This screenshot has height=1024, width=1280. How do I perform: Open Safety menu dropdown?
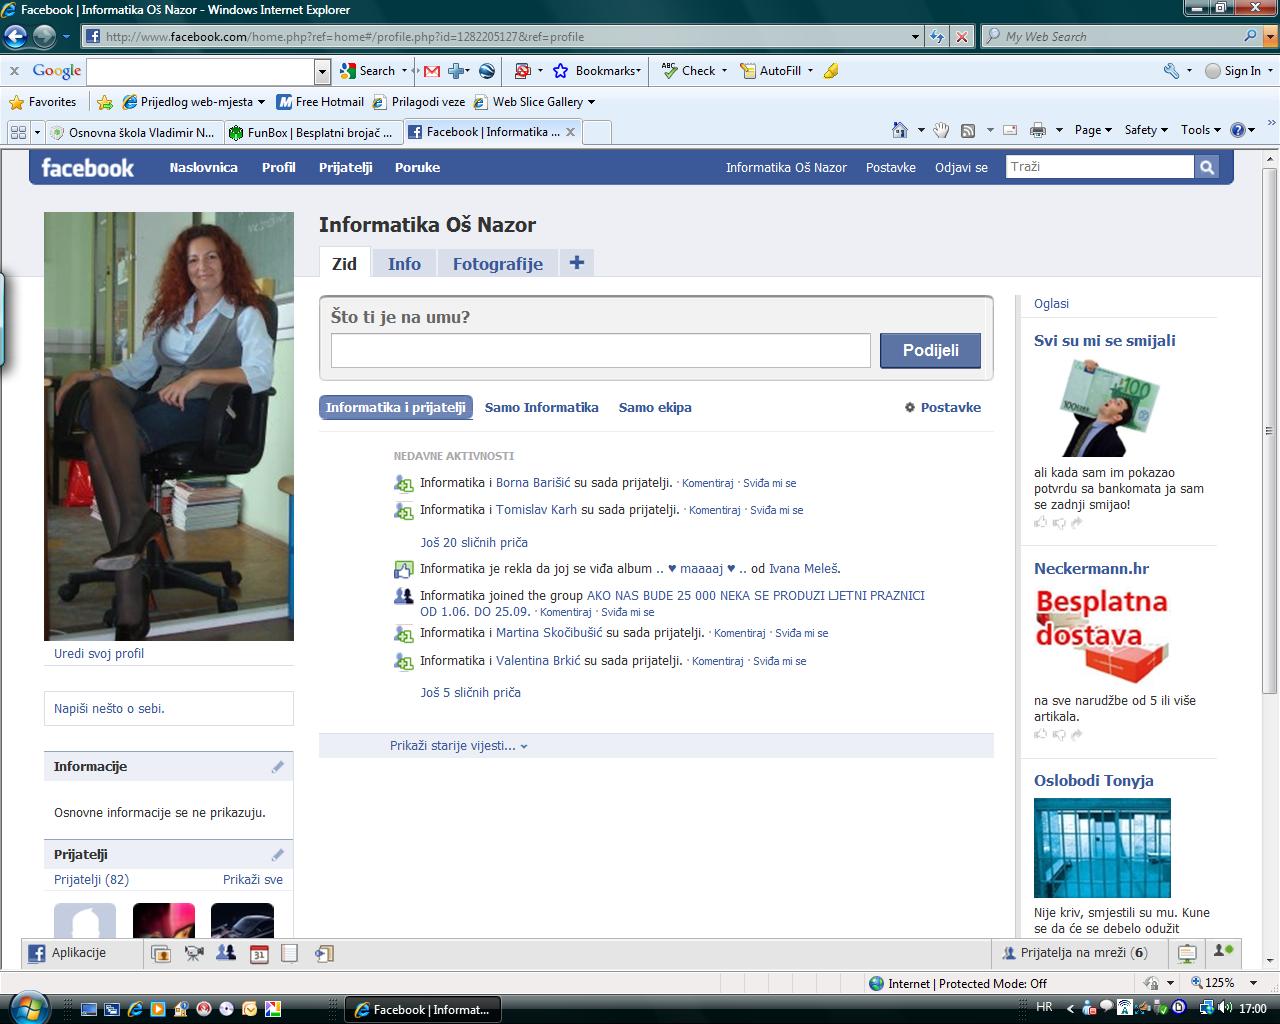pyautogui.click(x=1146, y=130)
